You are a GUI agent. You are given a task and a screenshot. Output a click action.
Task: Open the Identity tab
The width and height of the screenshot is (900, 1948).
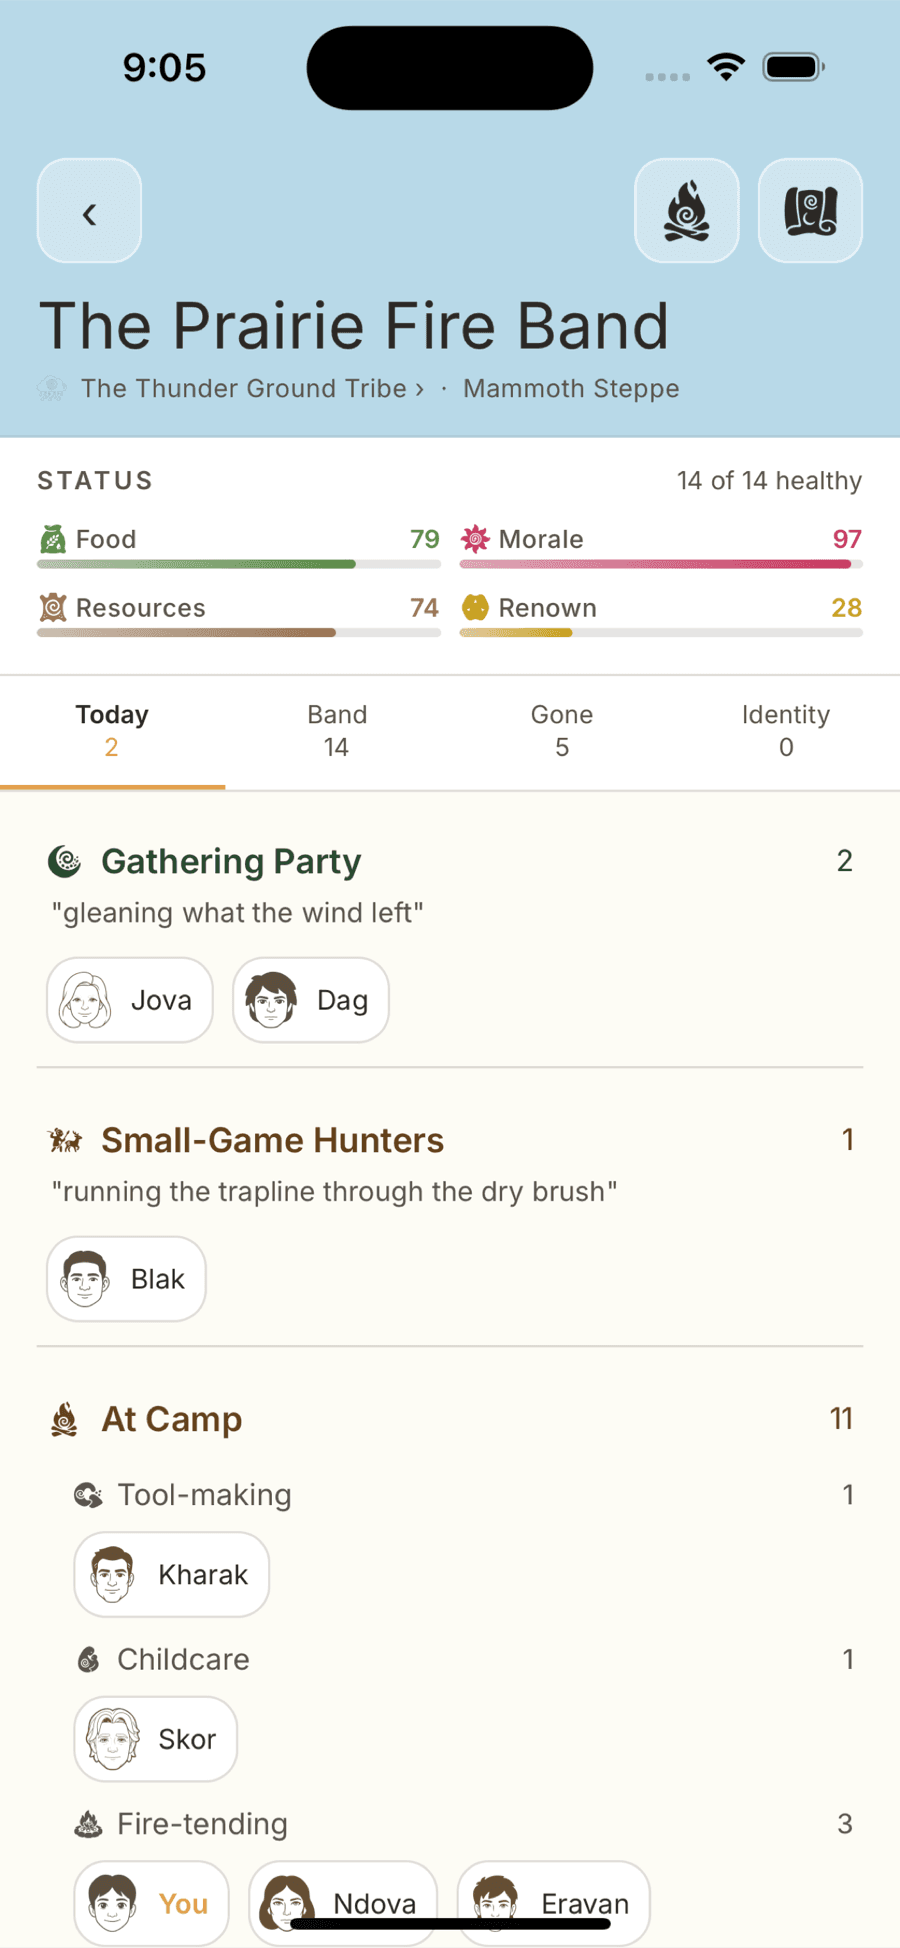coord(786,731)
